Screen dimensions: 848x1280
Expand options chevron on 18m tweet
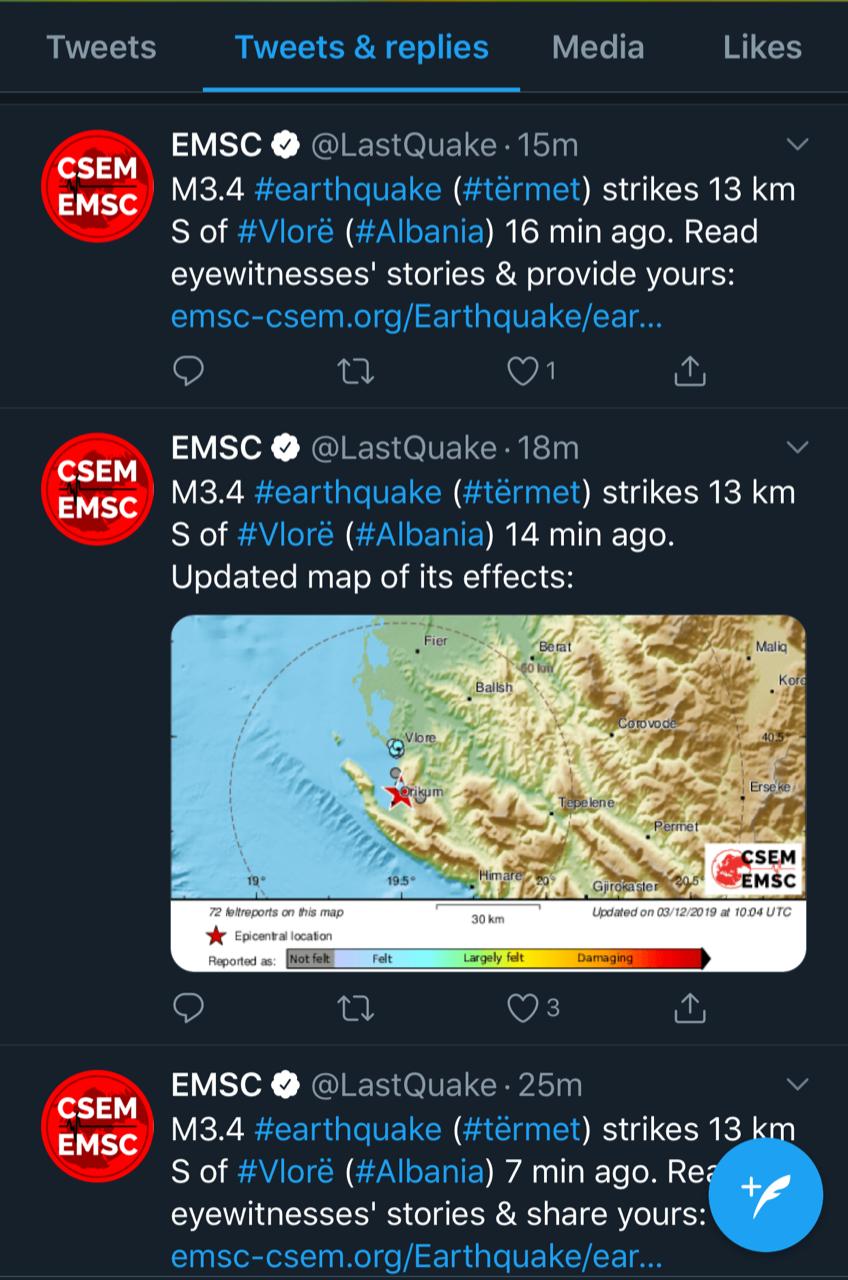click(x=797, y=447)
